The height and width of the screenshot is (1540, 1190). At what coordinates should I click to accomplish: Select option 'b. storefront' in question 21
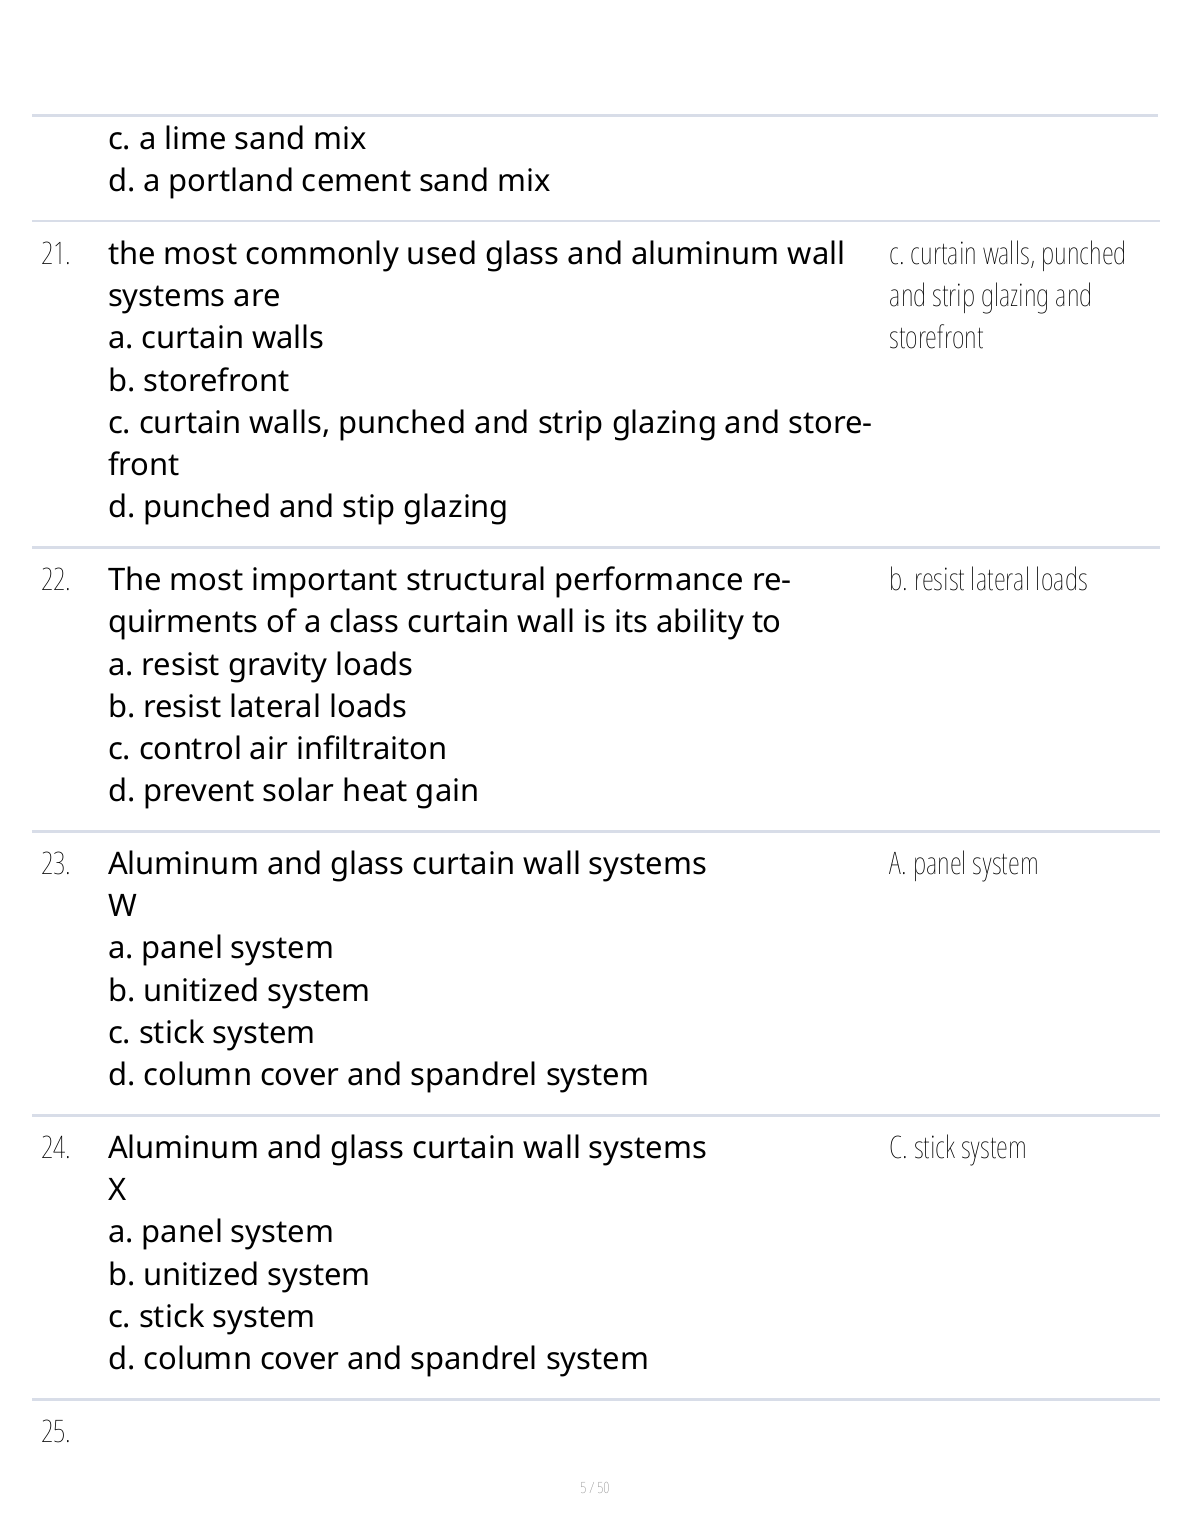click(199, 381)
